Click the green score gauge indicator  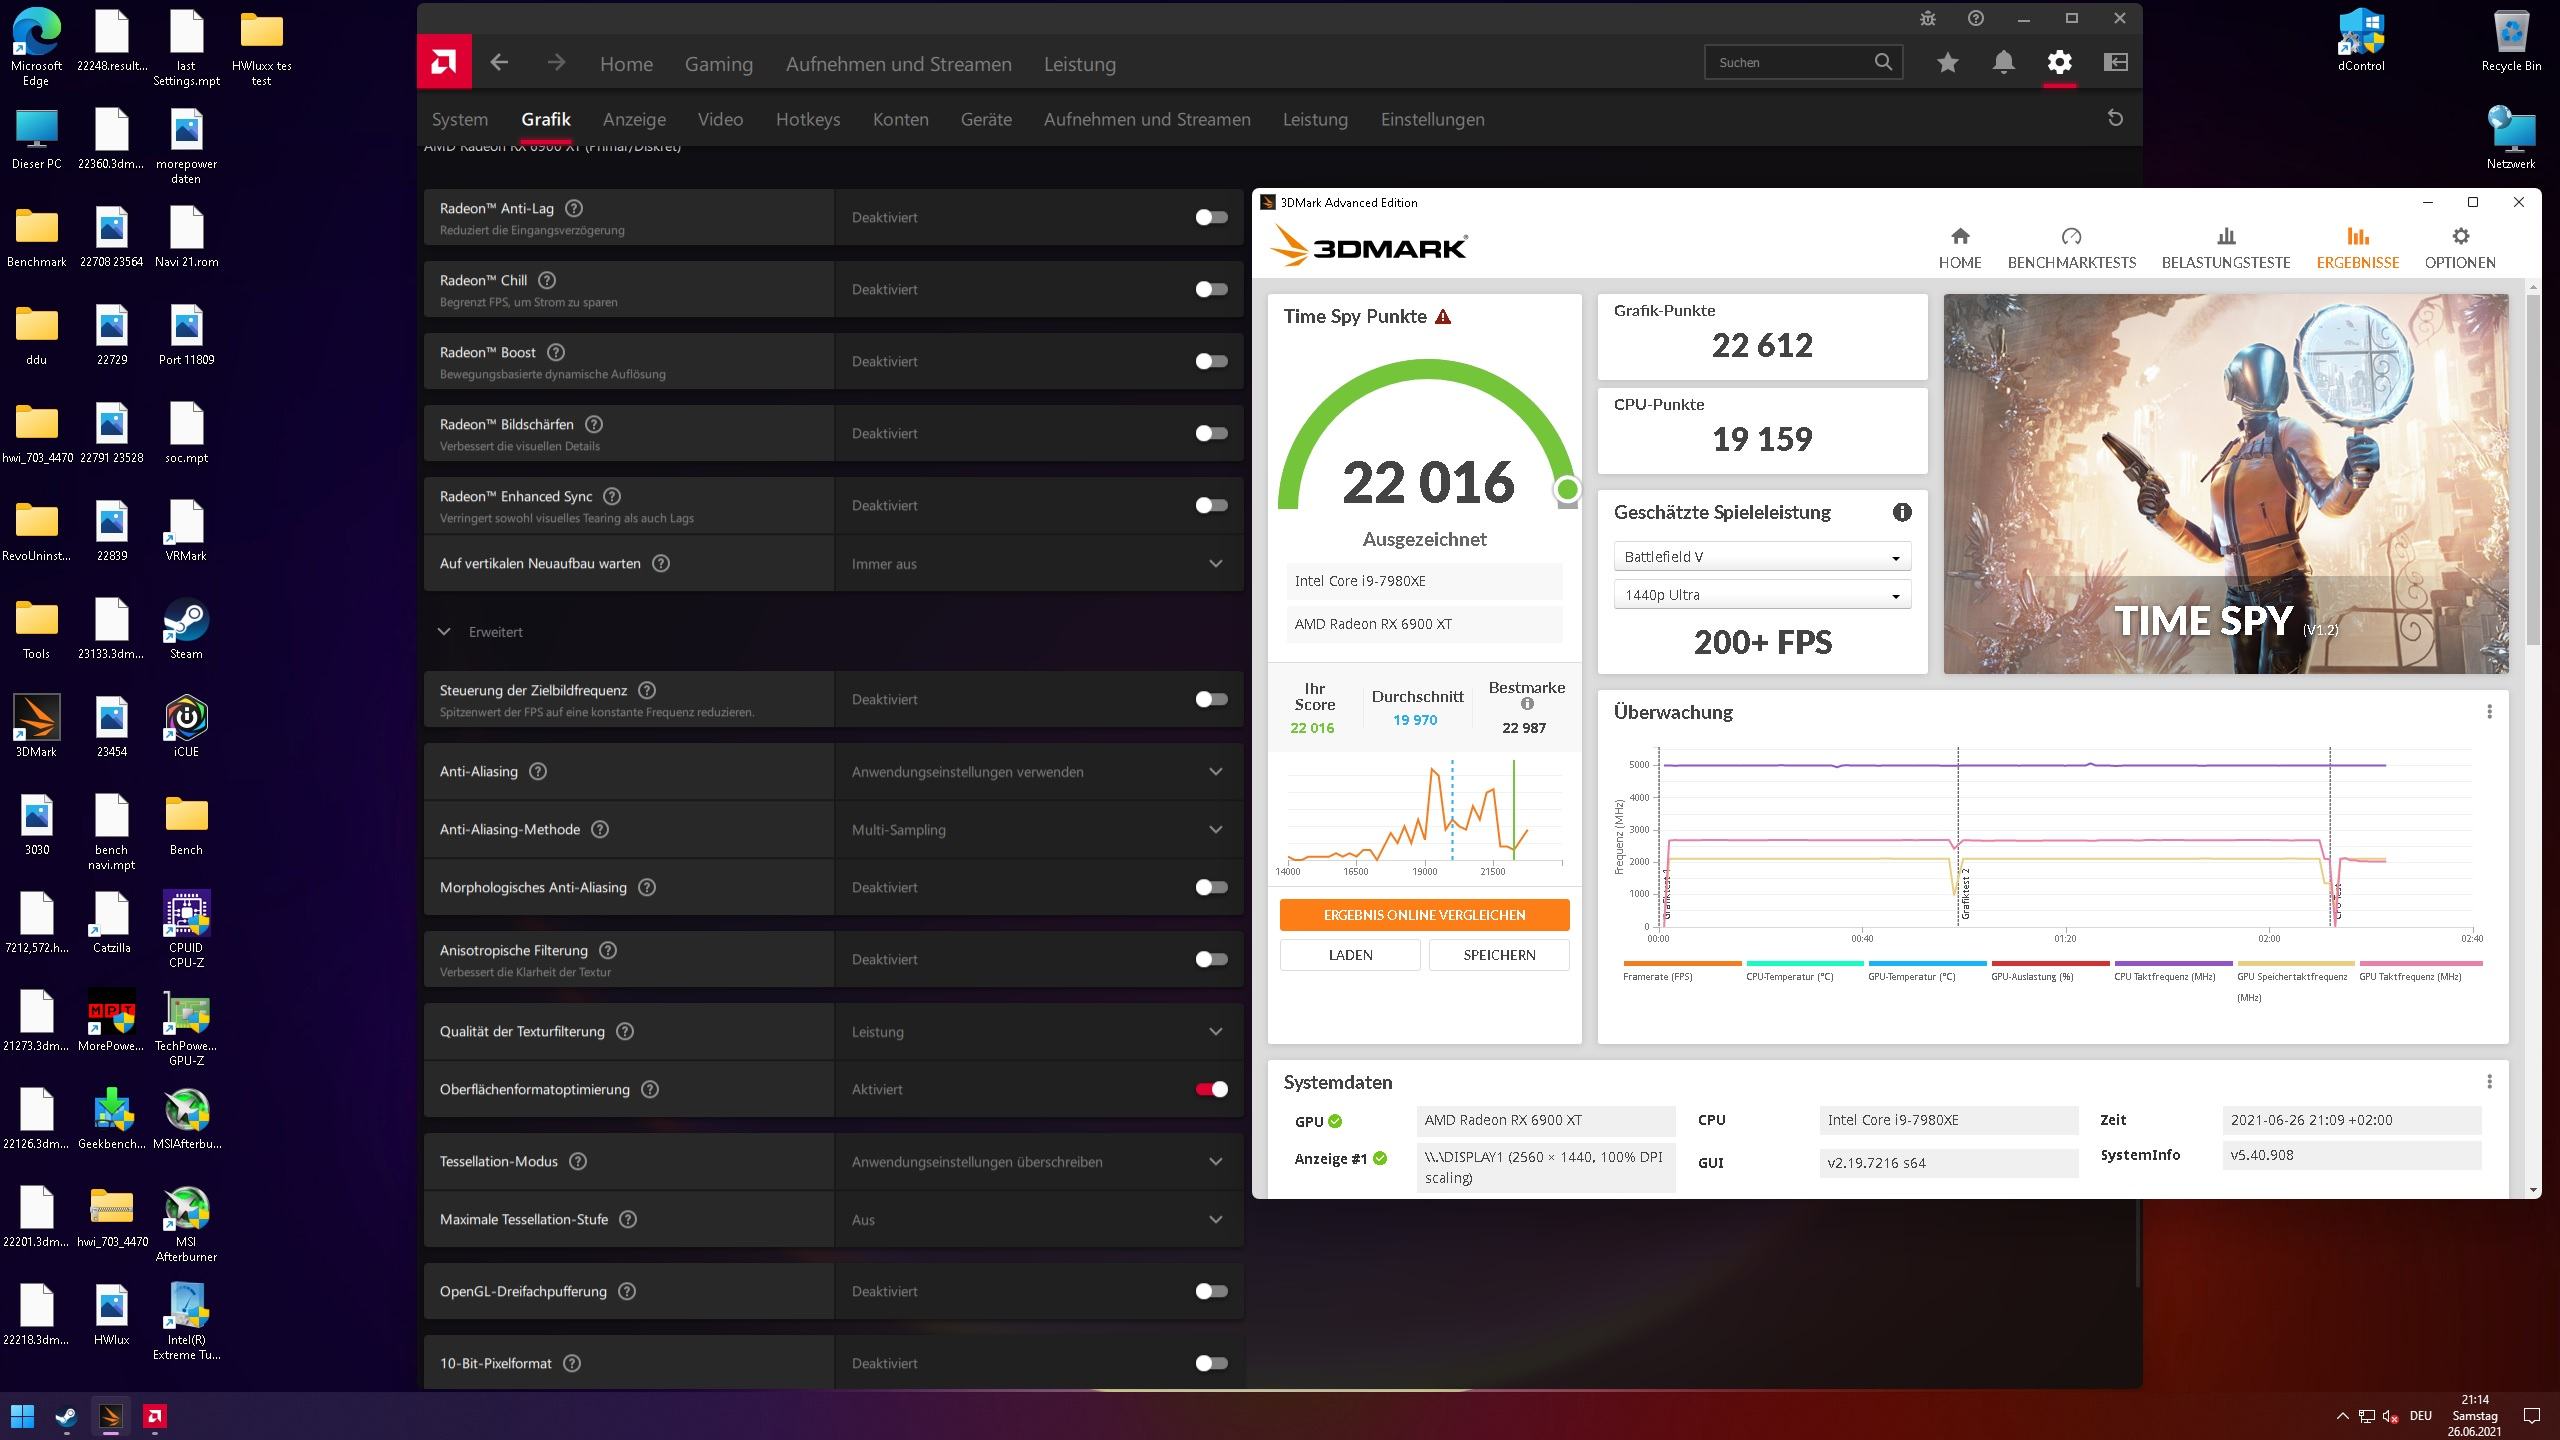[x=1567, y=489]
